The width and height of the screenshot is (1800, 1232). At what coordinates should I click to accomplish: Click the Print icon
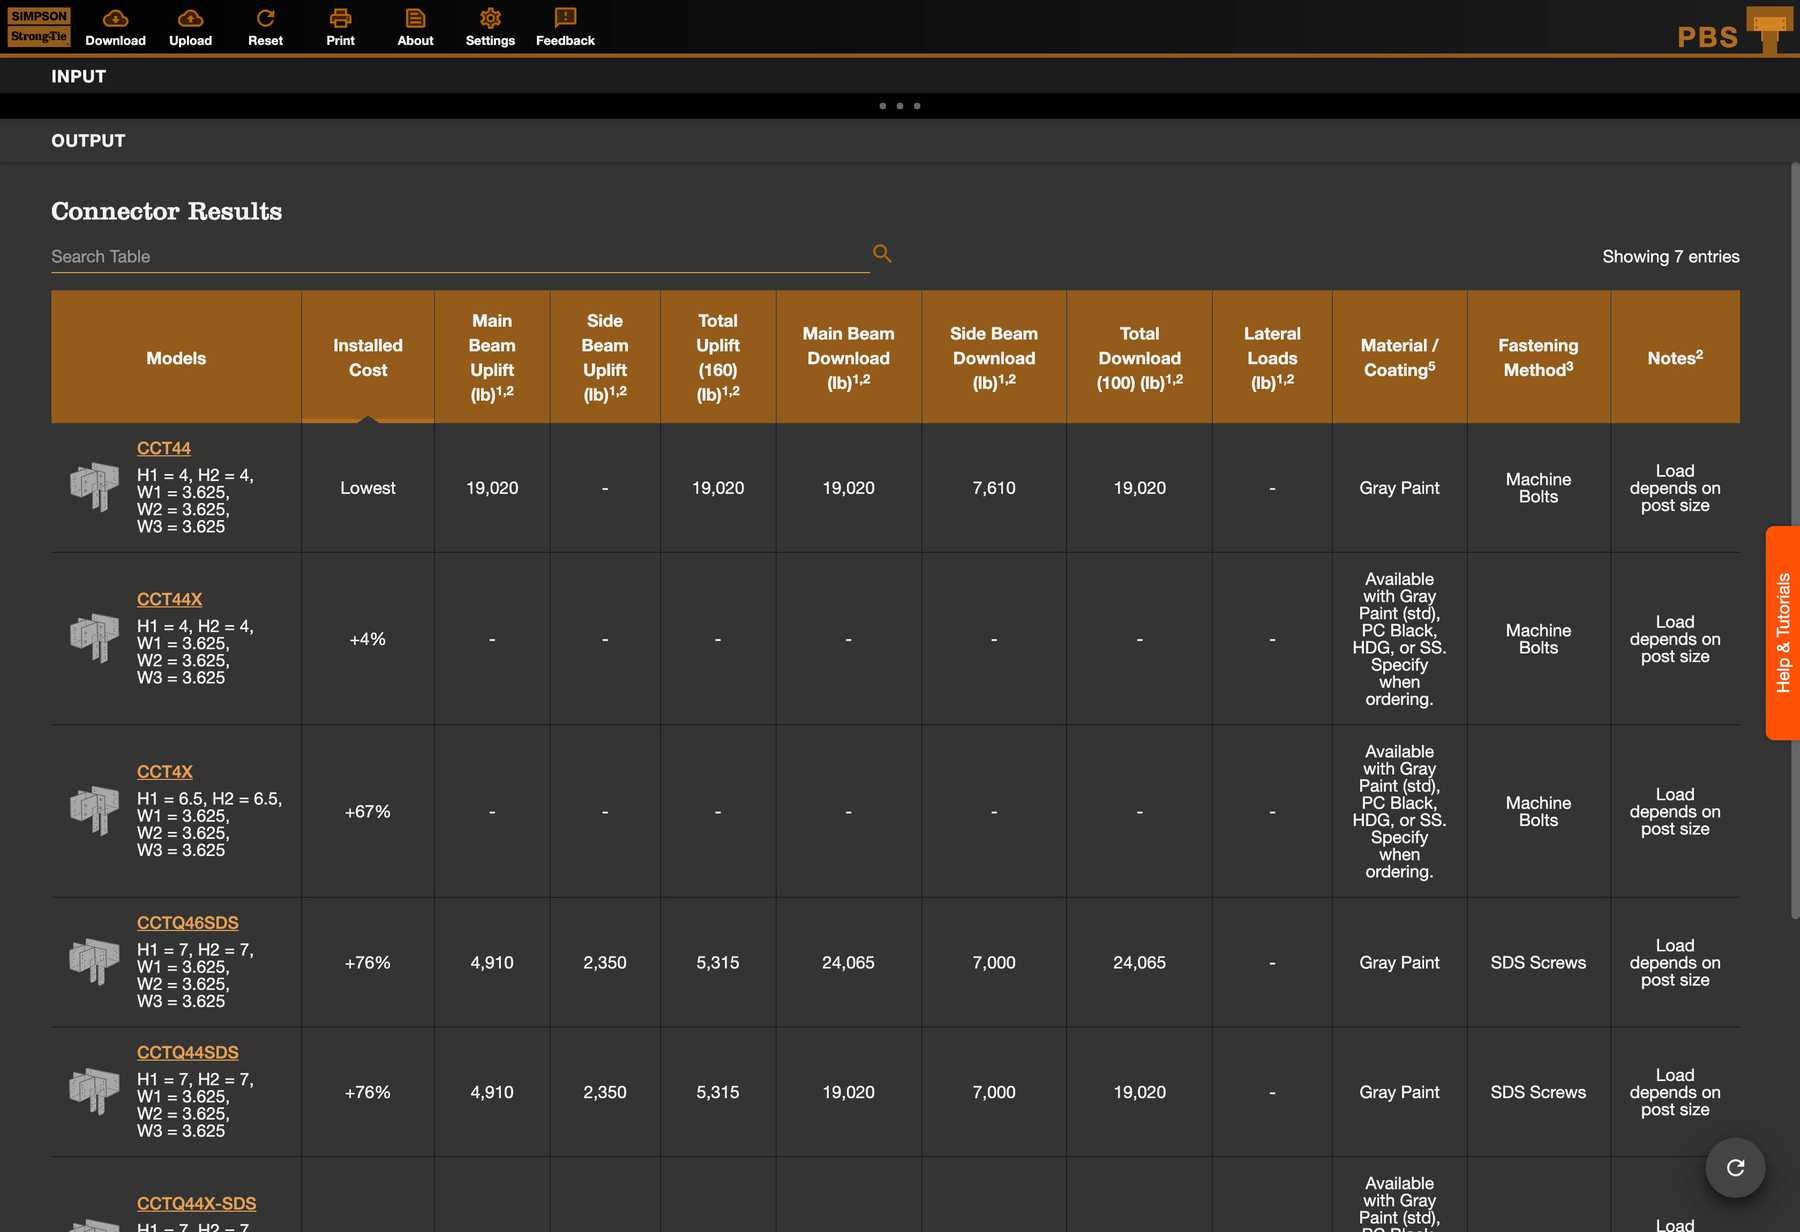click(340, 19)
